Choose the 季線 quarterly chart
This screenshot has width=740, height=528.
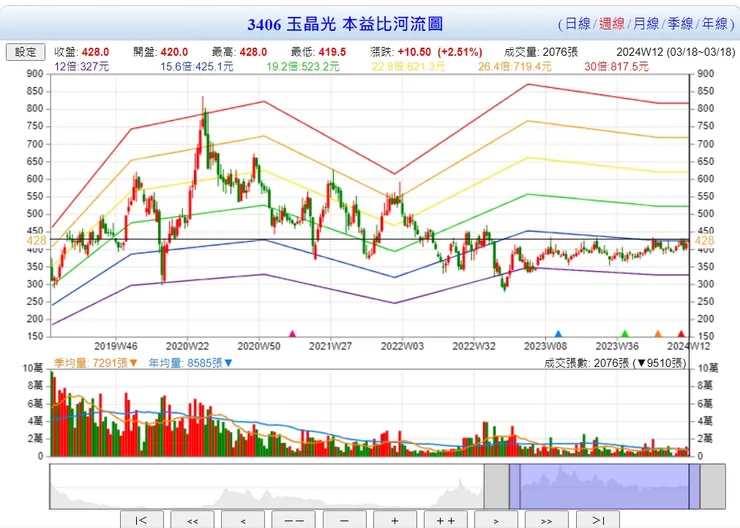coord(680,24)
